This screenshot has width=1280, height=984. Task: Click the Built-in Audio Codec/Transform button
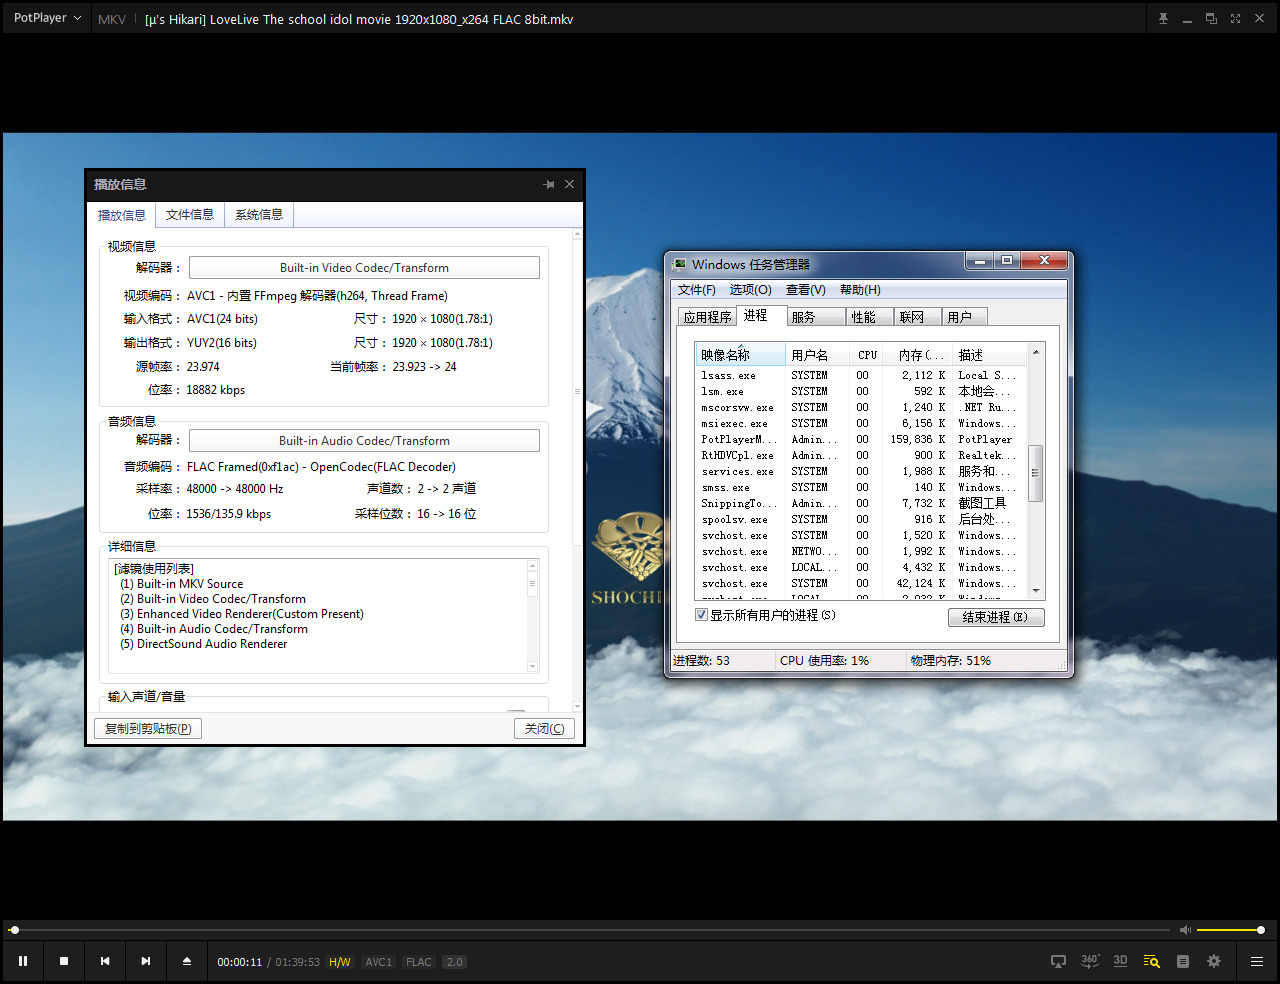point(364,441)
